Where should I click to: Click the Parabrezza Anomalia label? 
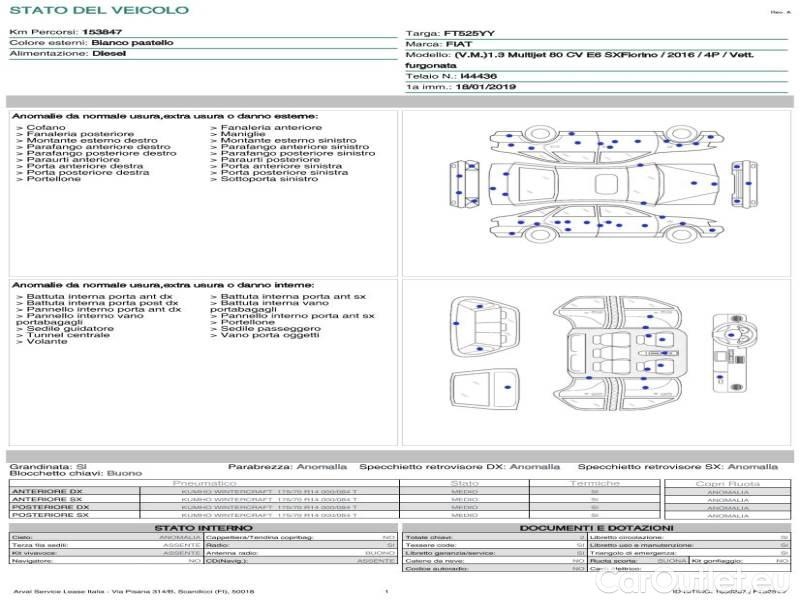[x=288, y=466]
